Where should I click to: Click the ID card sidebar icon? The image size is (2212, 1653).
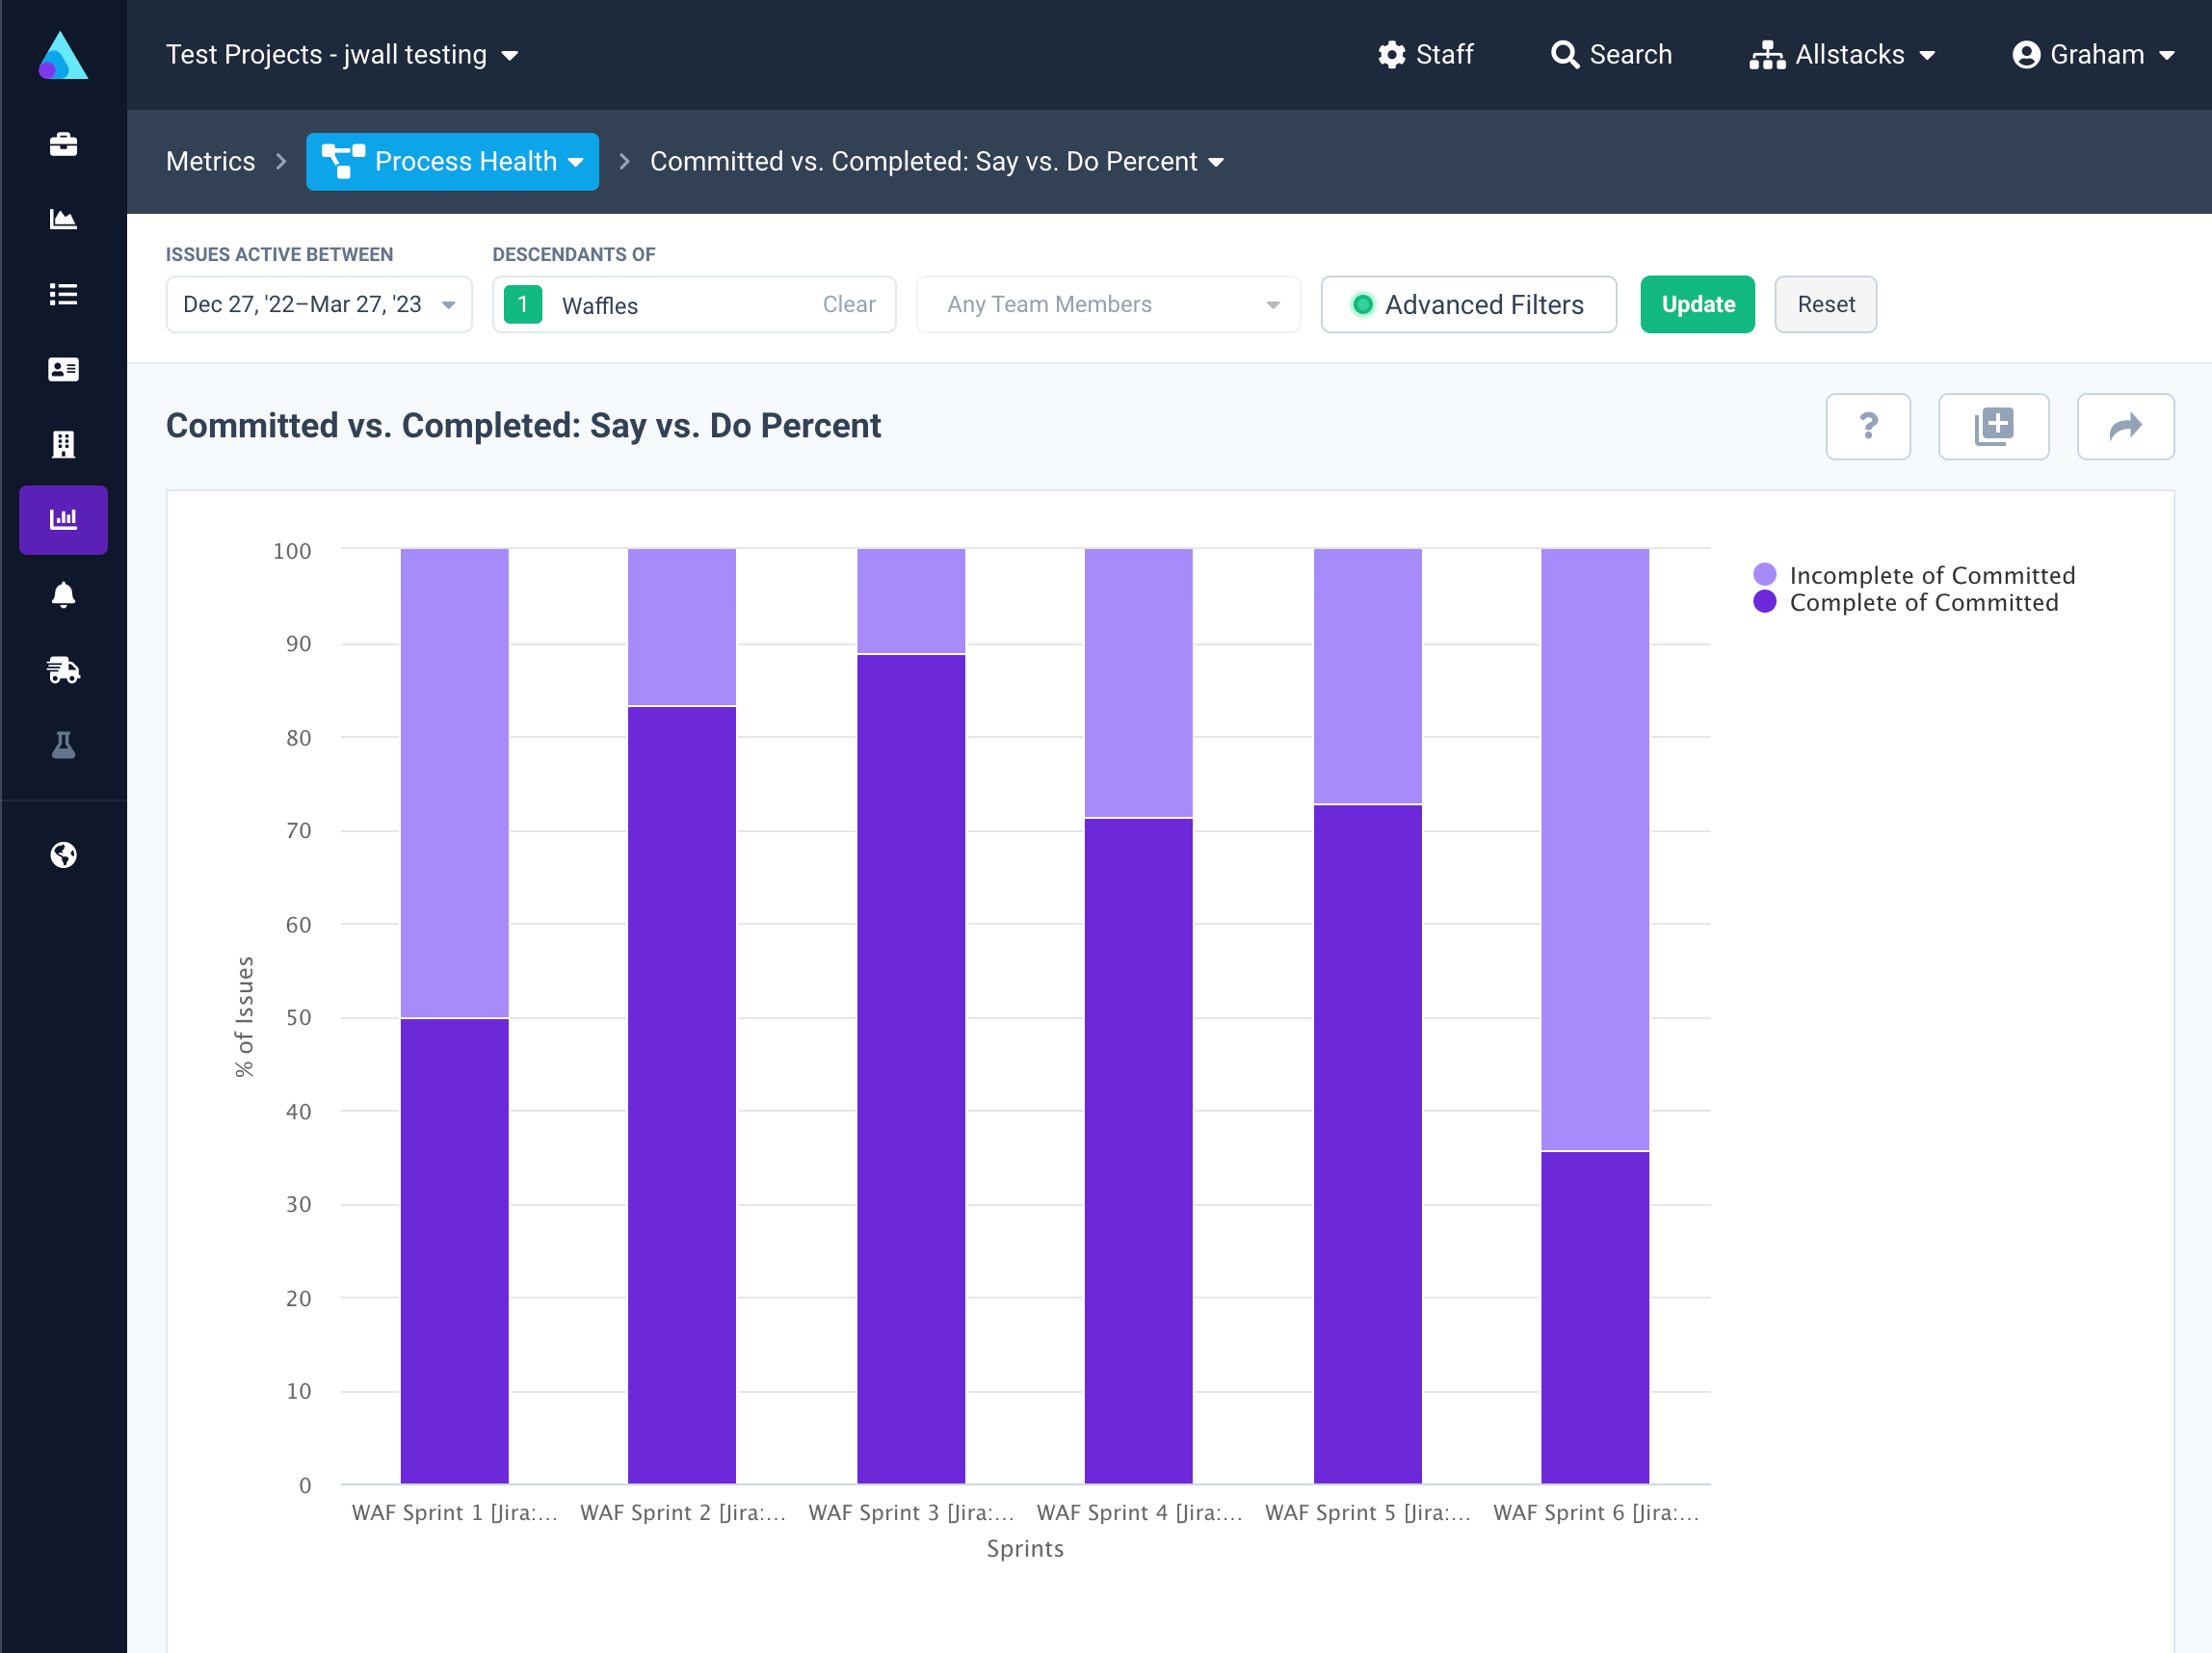63,369
